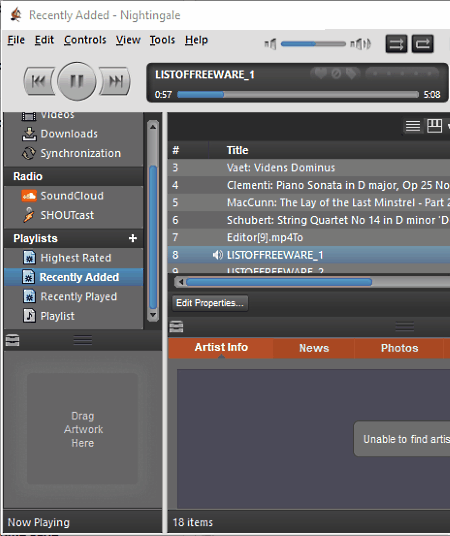
Task: Click the artwork pane grip handle
Action: tap(83, 340)
